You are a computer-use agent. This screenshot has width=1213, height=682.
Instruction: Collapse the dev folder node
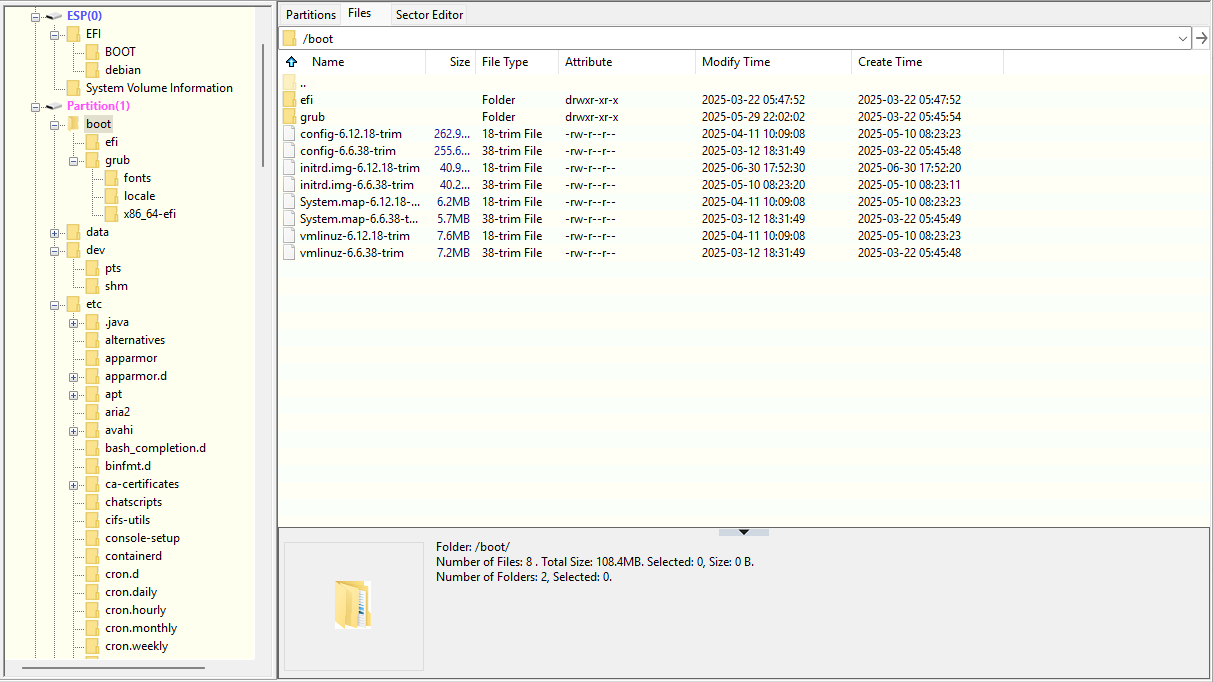(x=54, y=250)
